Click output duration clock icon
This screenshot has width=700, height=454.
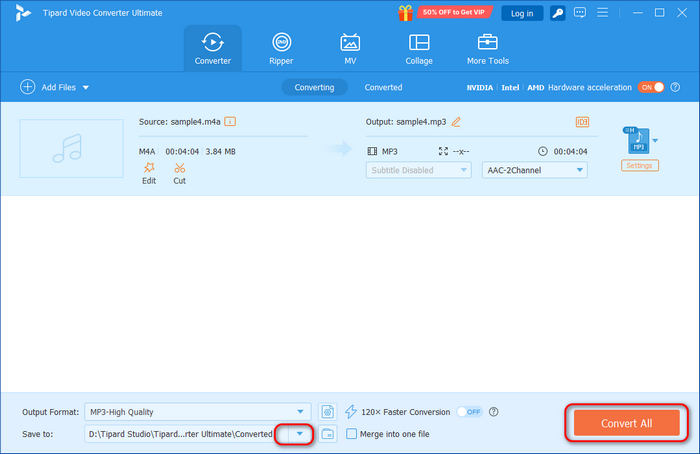point(542,151)
